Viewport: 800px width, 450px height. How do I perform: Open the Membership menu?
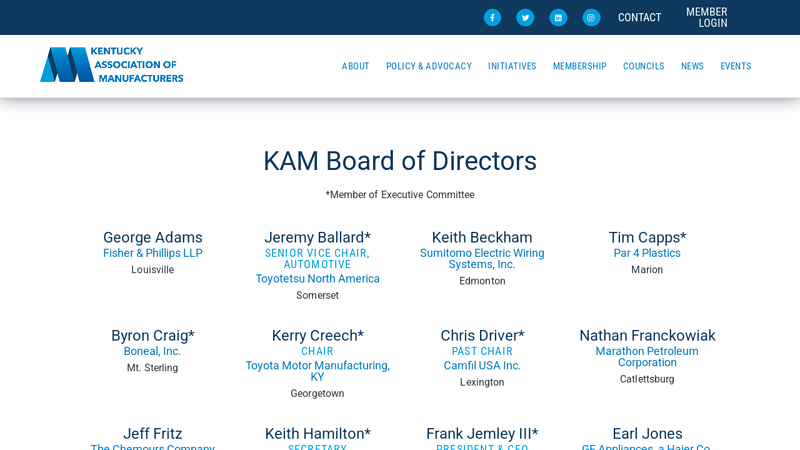pos(580,66)
